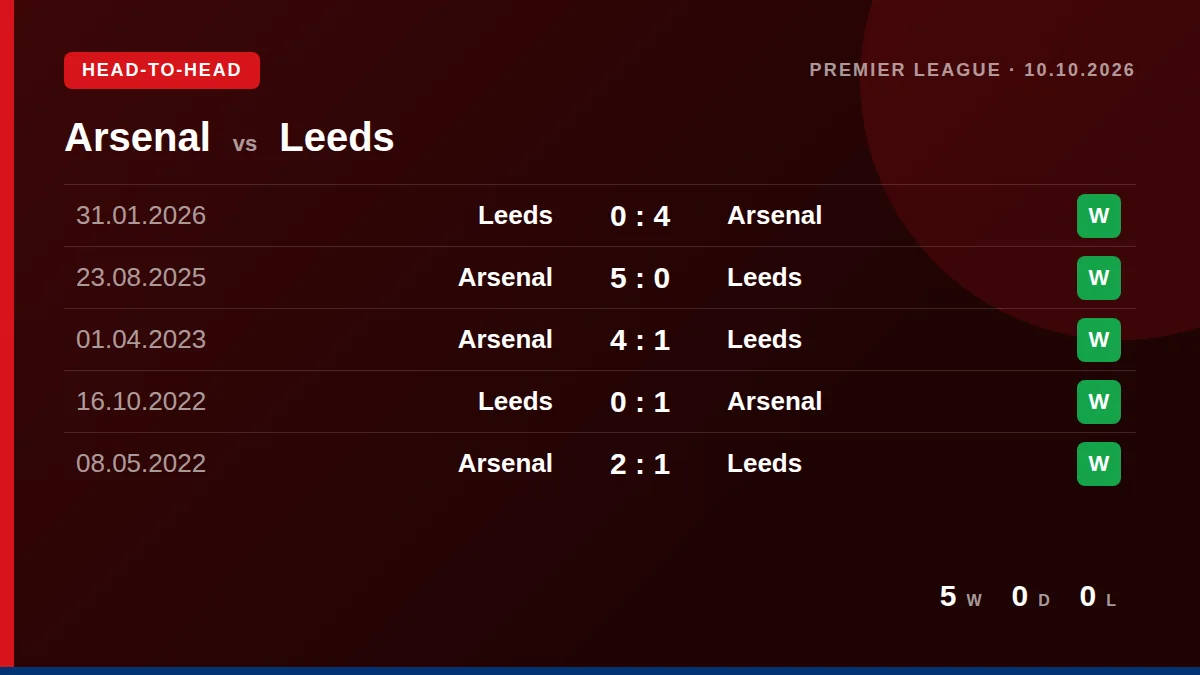Select the green W badge for 23.08.2025 match

click(1098, 278)
